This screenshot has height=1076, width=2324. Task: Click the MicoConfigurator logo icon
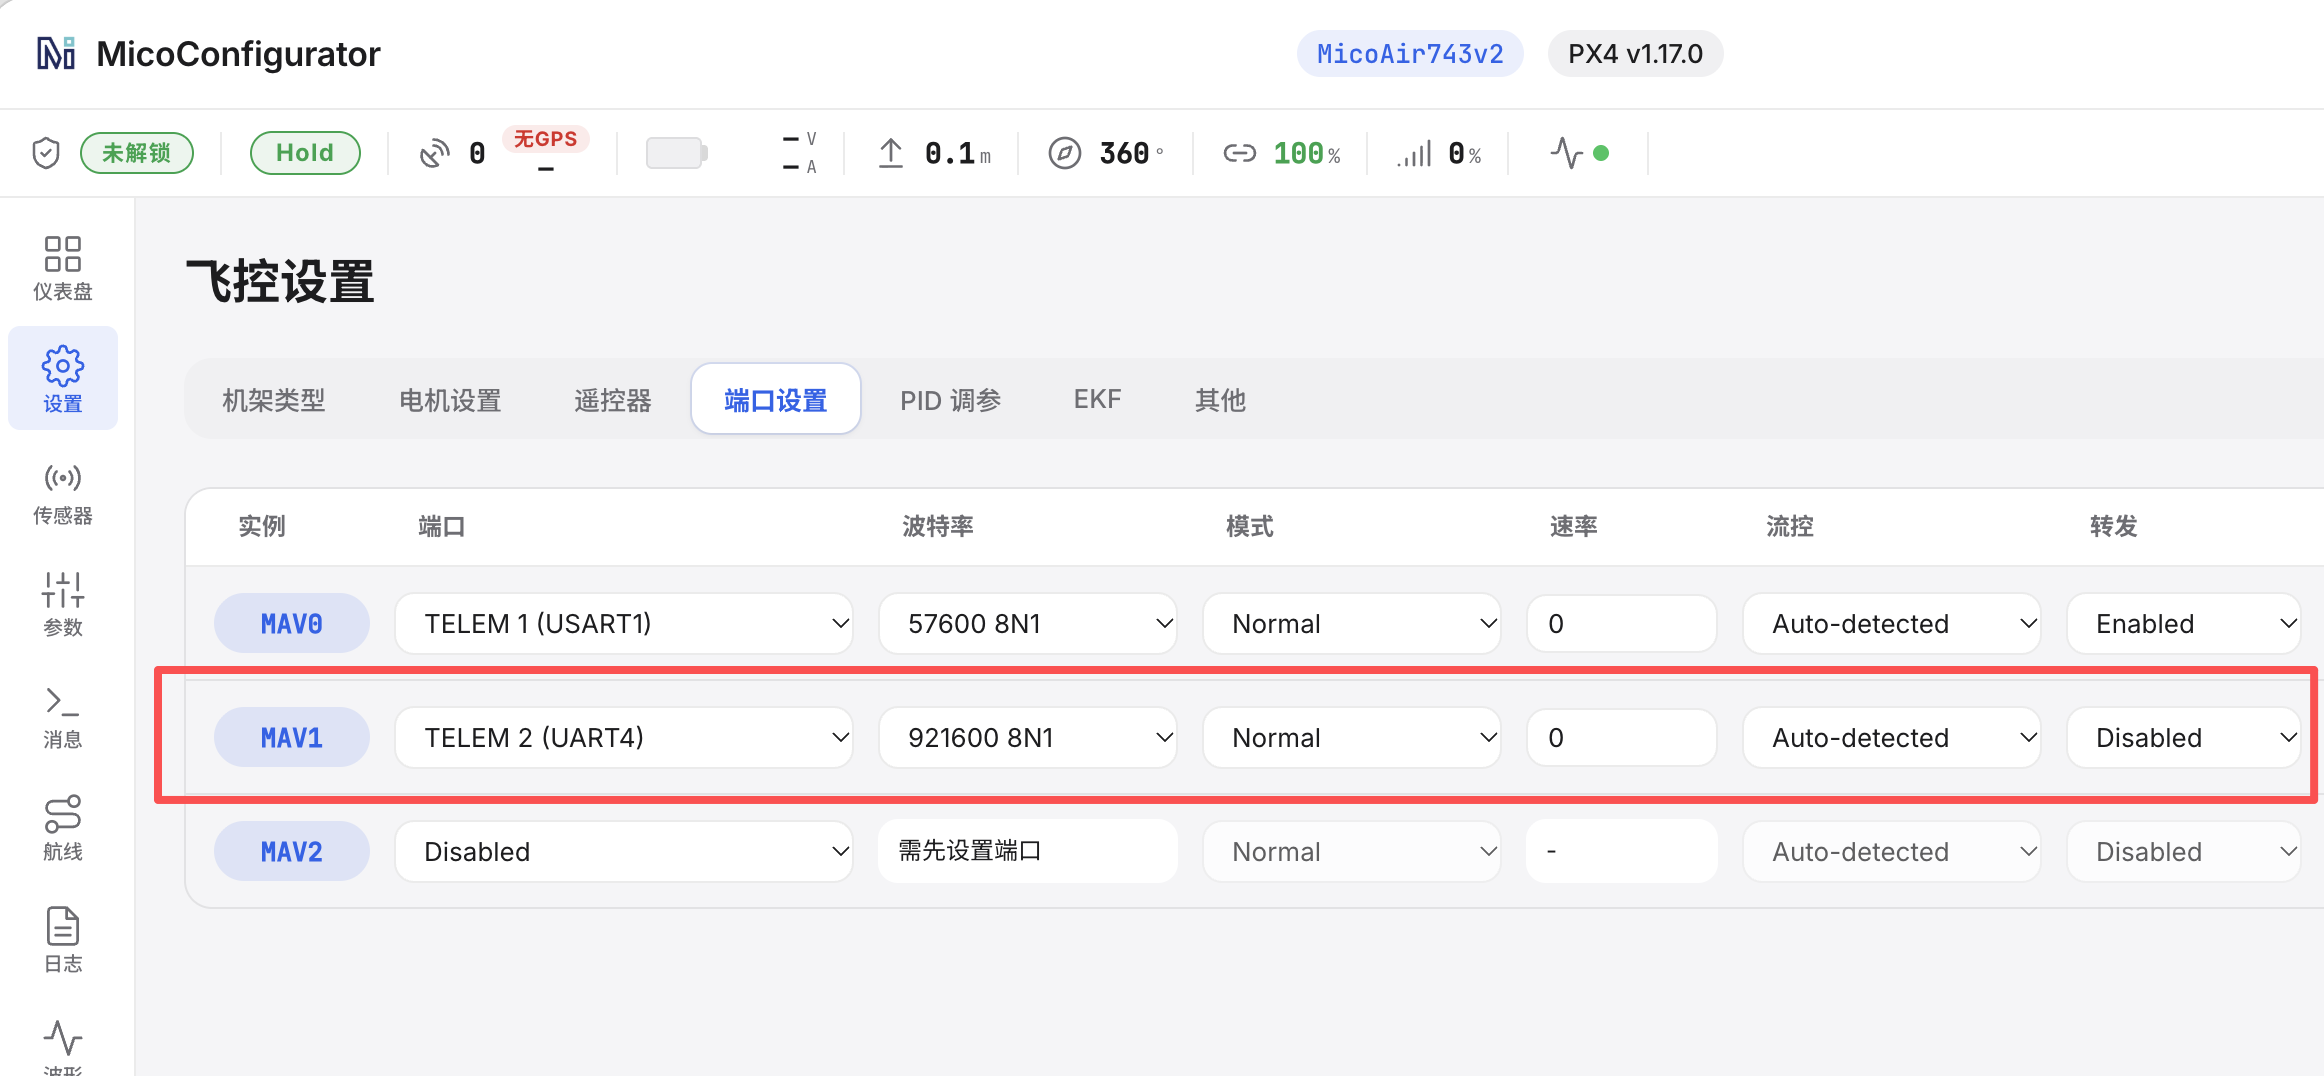click(56, 53)
